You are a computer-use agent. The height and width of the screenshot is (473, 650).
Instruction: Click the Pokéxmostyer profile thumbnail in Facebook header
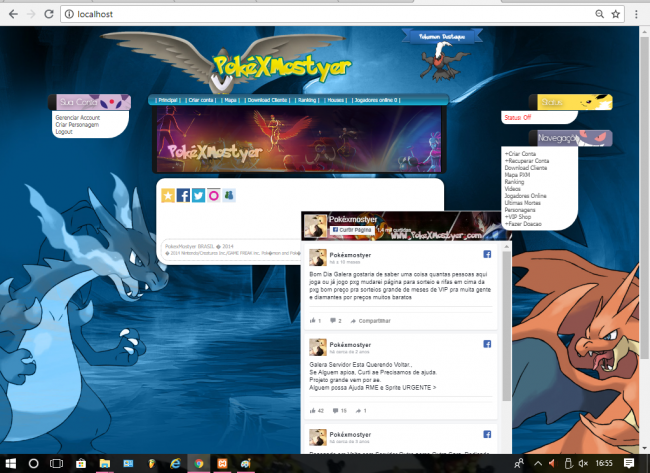[315, 226]
